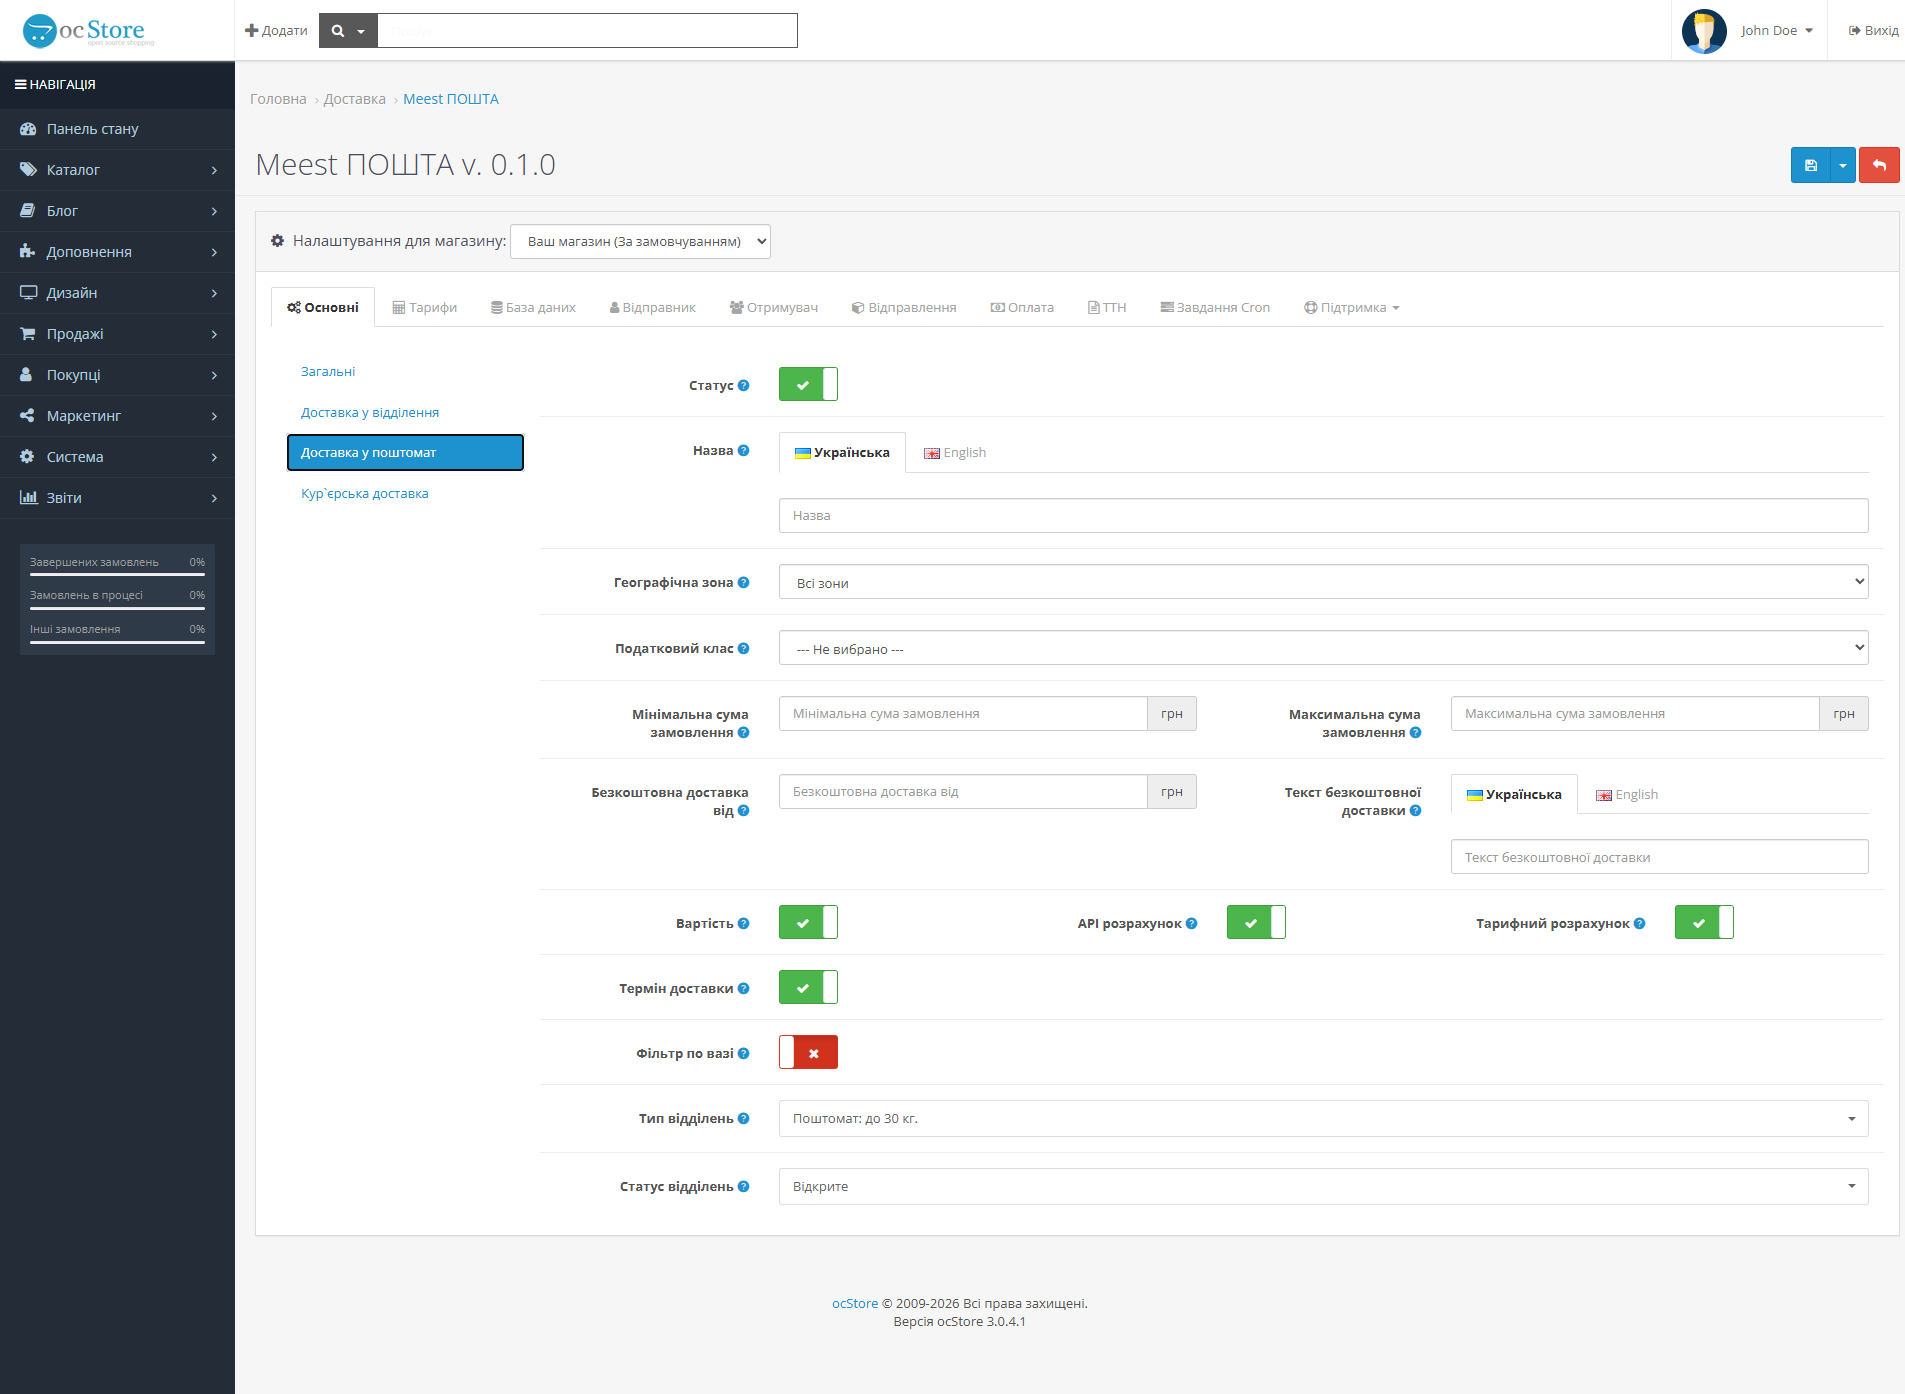The height and width of the screenshot is (1394, 1905).
Task: Go to Головна breadcrumb
Action: [x=278, y=99]
